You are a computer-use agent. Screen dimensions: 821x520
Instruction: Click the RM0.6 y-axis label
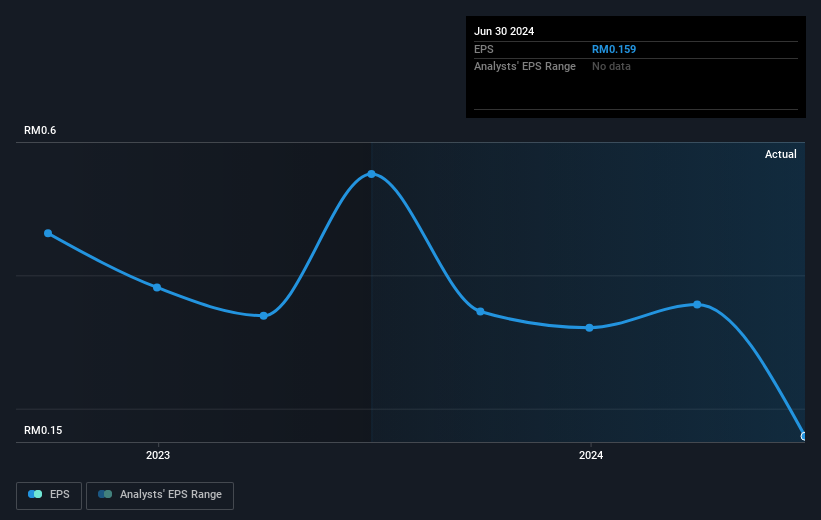pyautogui.click(x=40, y=130)
